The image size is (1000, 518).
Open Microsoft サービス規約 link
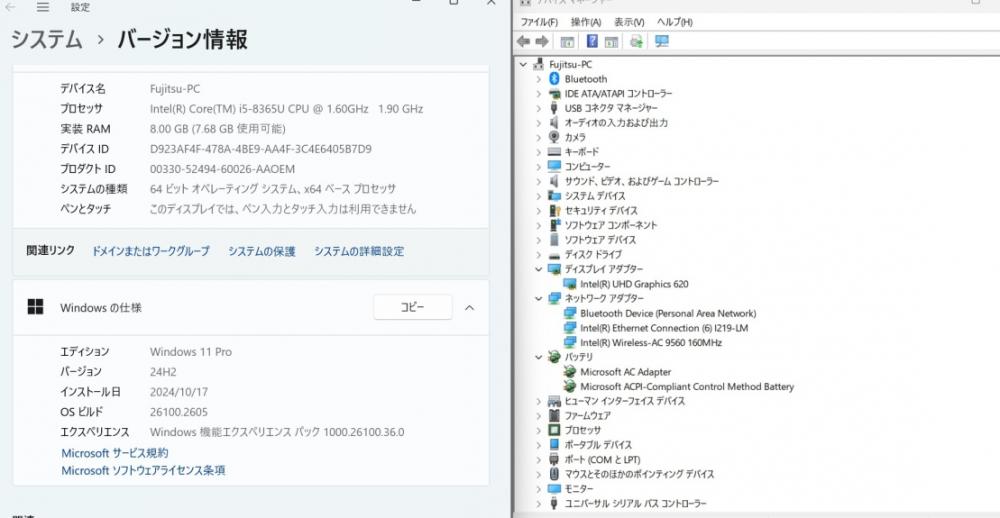115,453
